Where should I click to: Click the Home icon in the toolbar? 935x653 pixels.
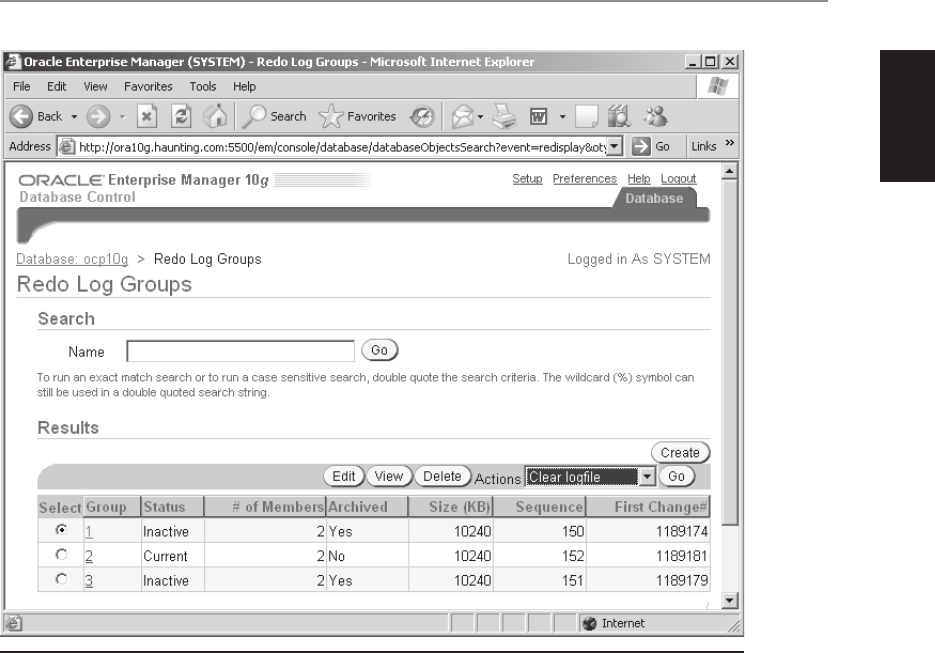click(x=215, y=116)
